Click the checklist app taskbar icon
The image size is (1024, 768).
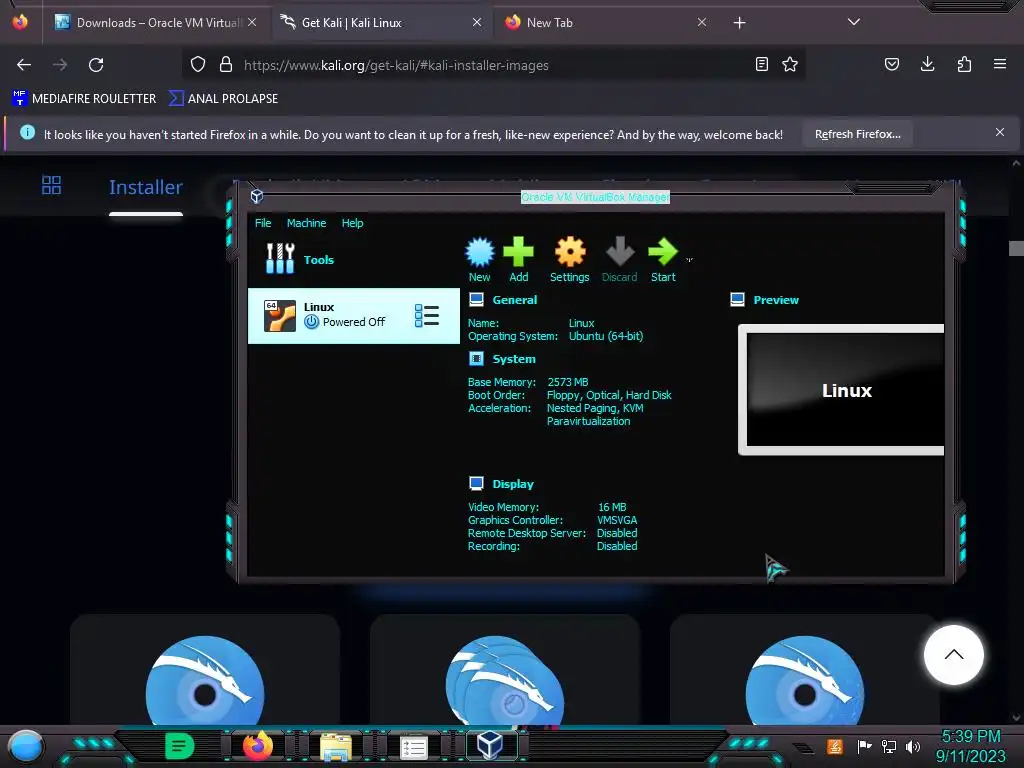point(413,748)
